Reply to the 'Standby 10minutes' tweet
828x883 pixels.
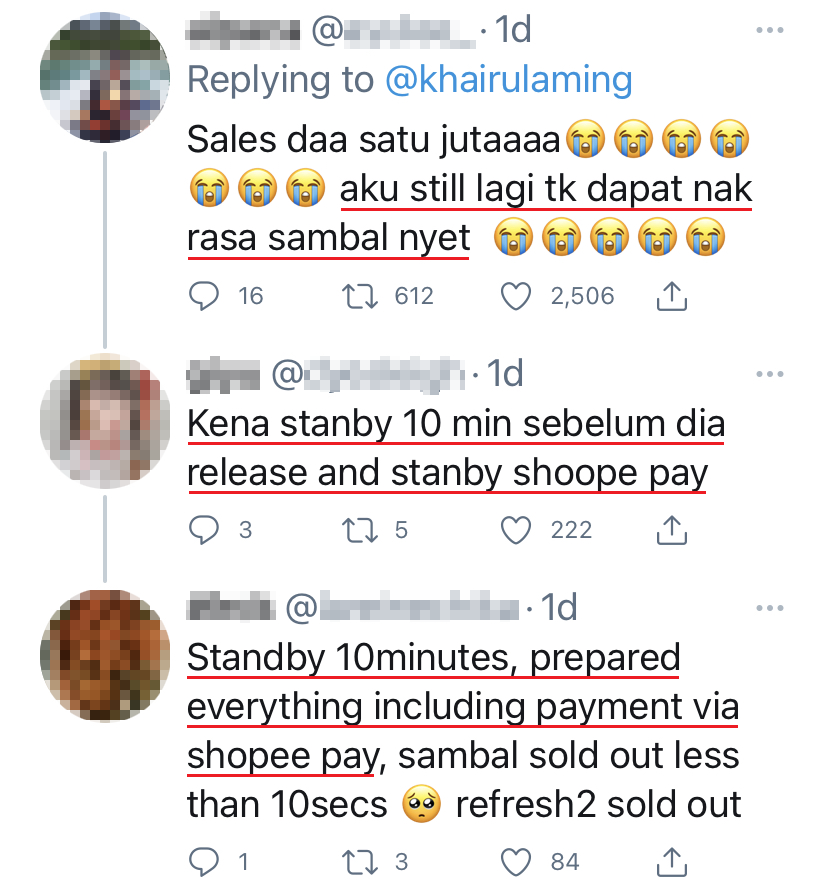tap(204, 860)
